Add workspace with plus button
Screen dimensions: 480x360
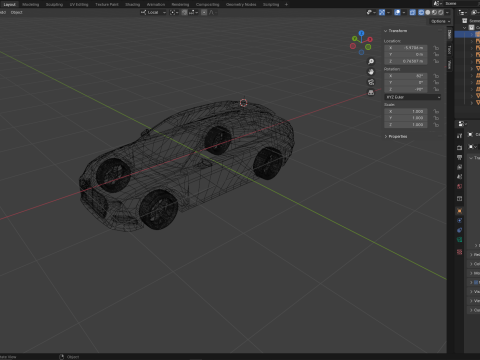286,4
